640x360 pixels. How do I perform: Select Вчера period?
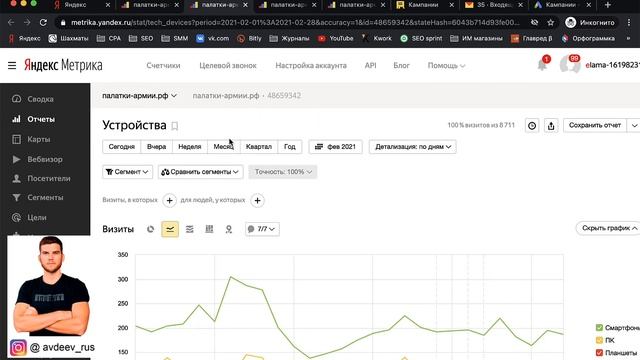point(157,147)
